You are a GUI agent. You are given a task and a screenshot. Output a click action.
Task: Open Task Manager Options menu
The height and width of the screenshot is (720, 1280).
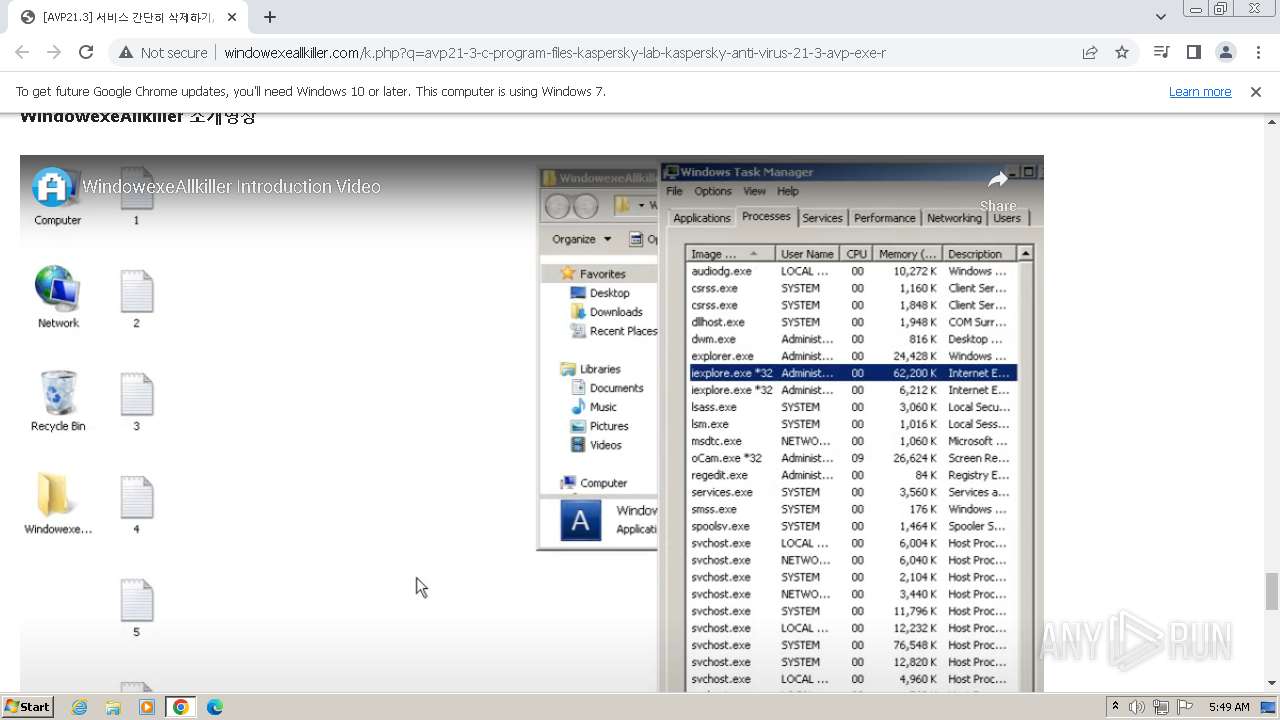point(713,191)
